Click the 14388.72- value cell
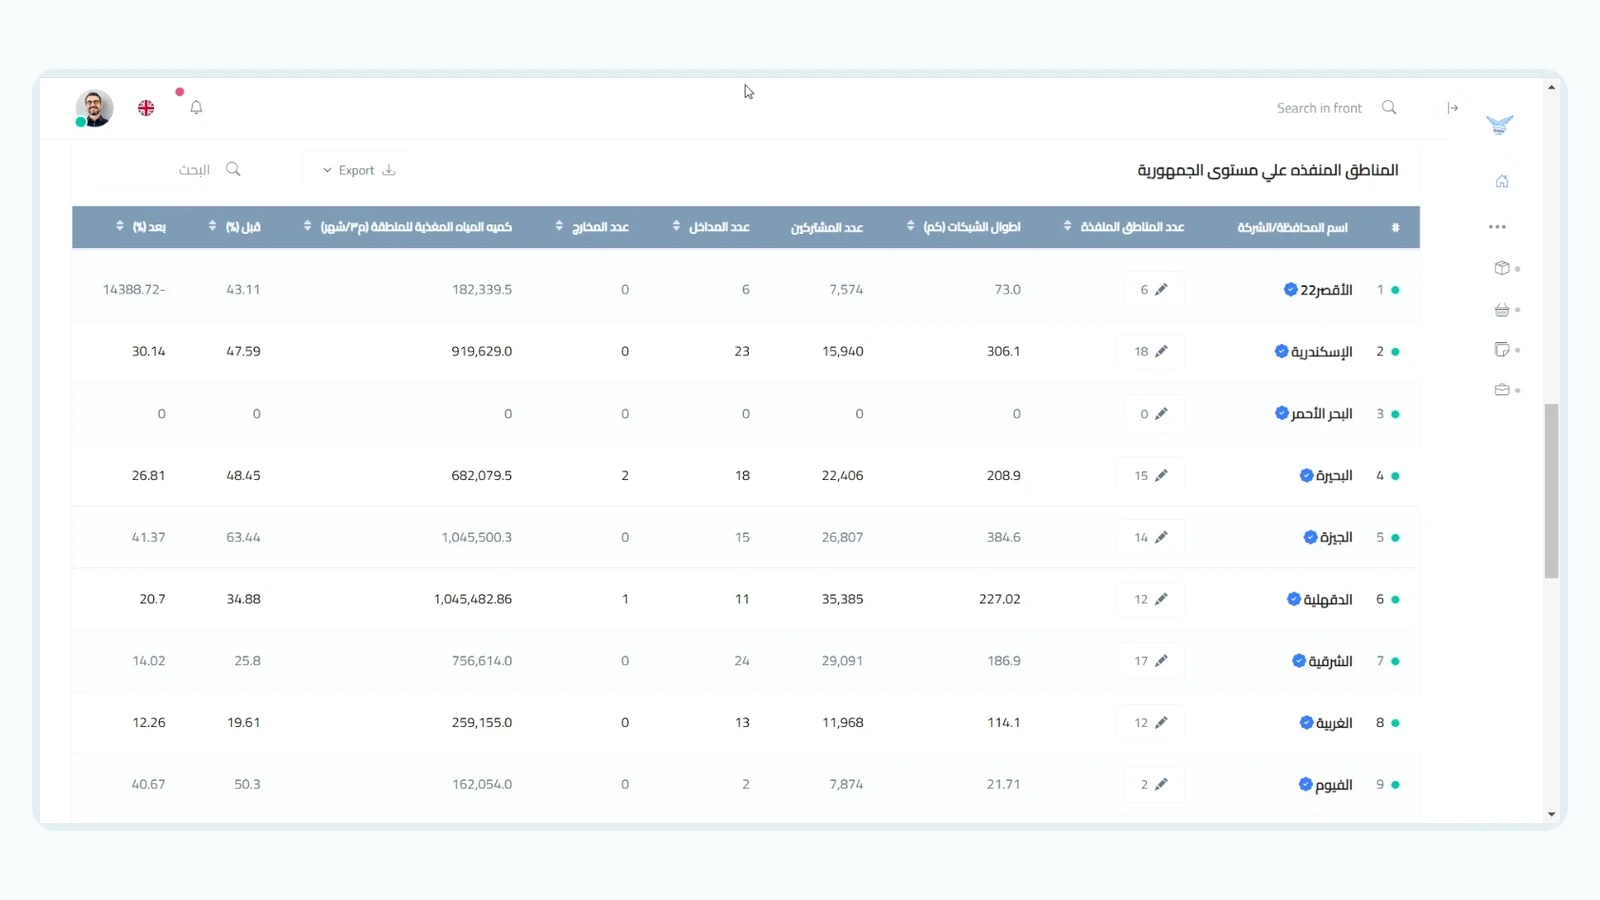 pos(134,290)
